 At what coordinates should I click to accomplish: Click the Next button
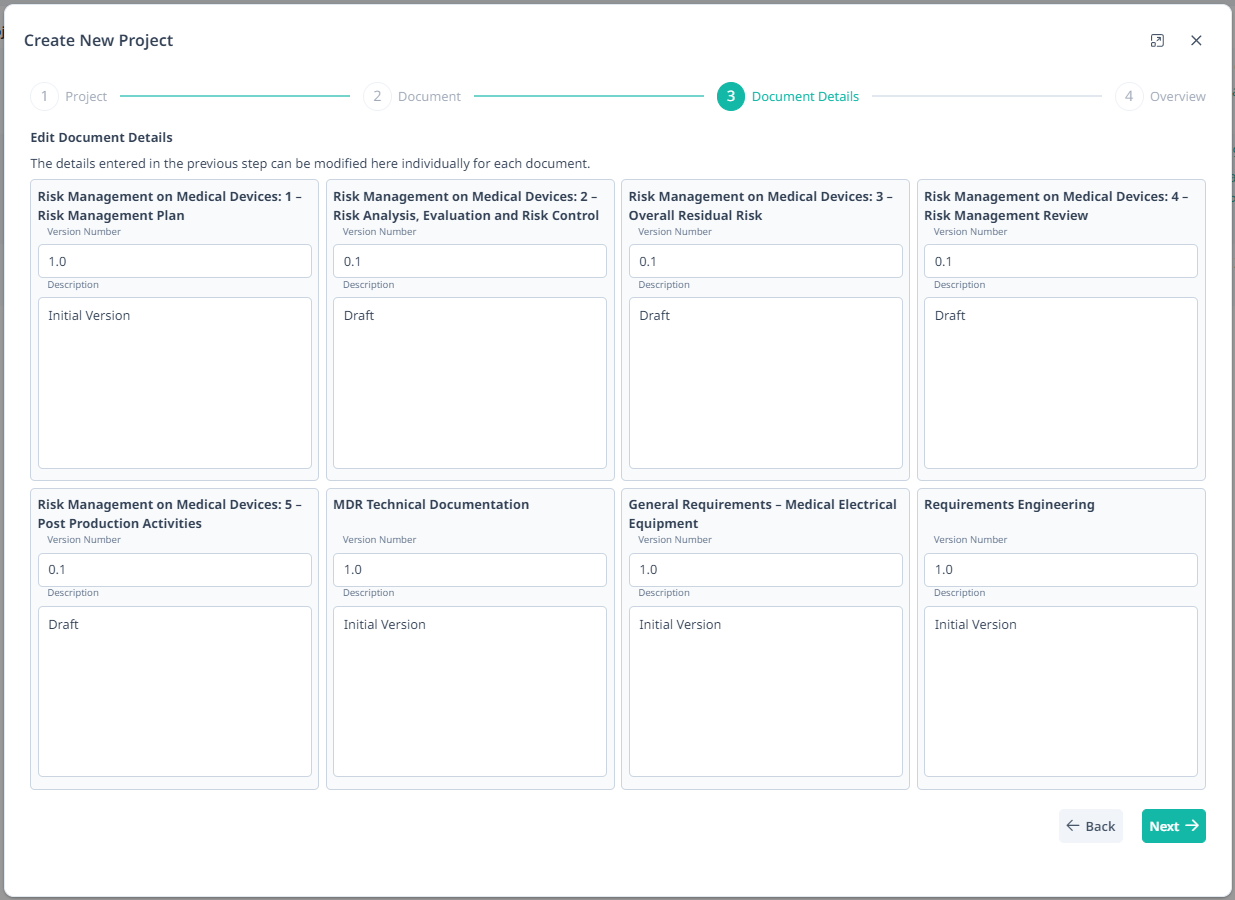pyautogui.click(x=1173, y=826)
